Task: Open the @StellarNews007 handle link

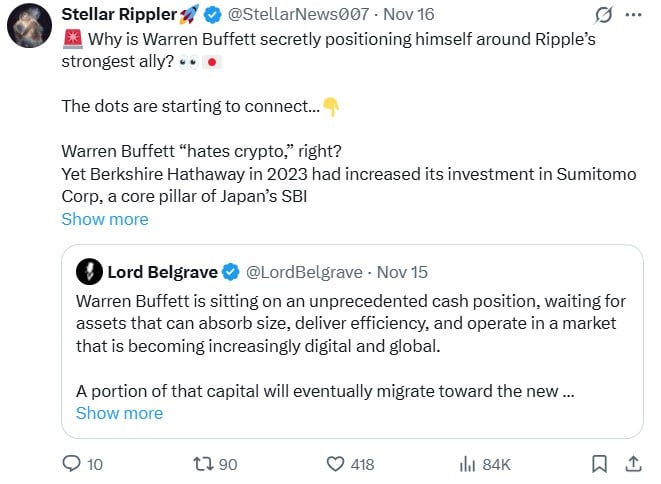Action: [x=299, y=15]
